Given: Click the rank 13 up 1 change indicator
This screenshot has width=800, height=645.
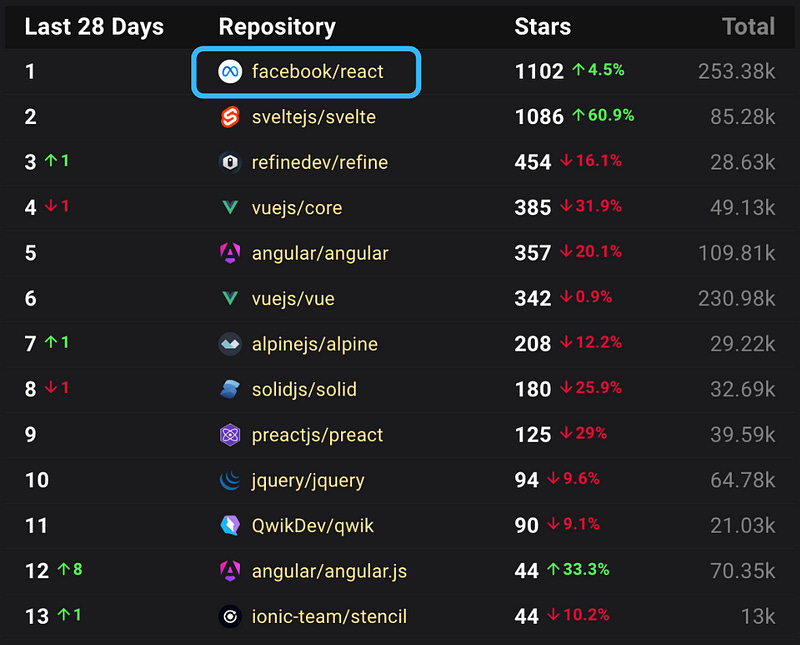Looking at the screenshot, I should [x=69, y=615].
